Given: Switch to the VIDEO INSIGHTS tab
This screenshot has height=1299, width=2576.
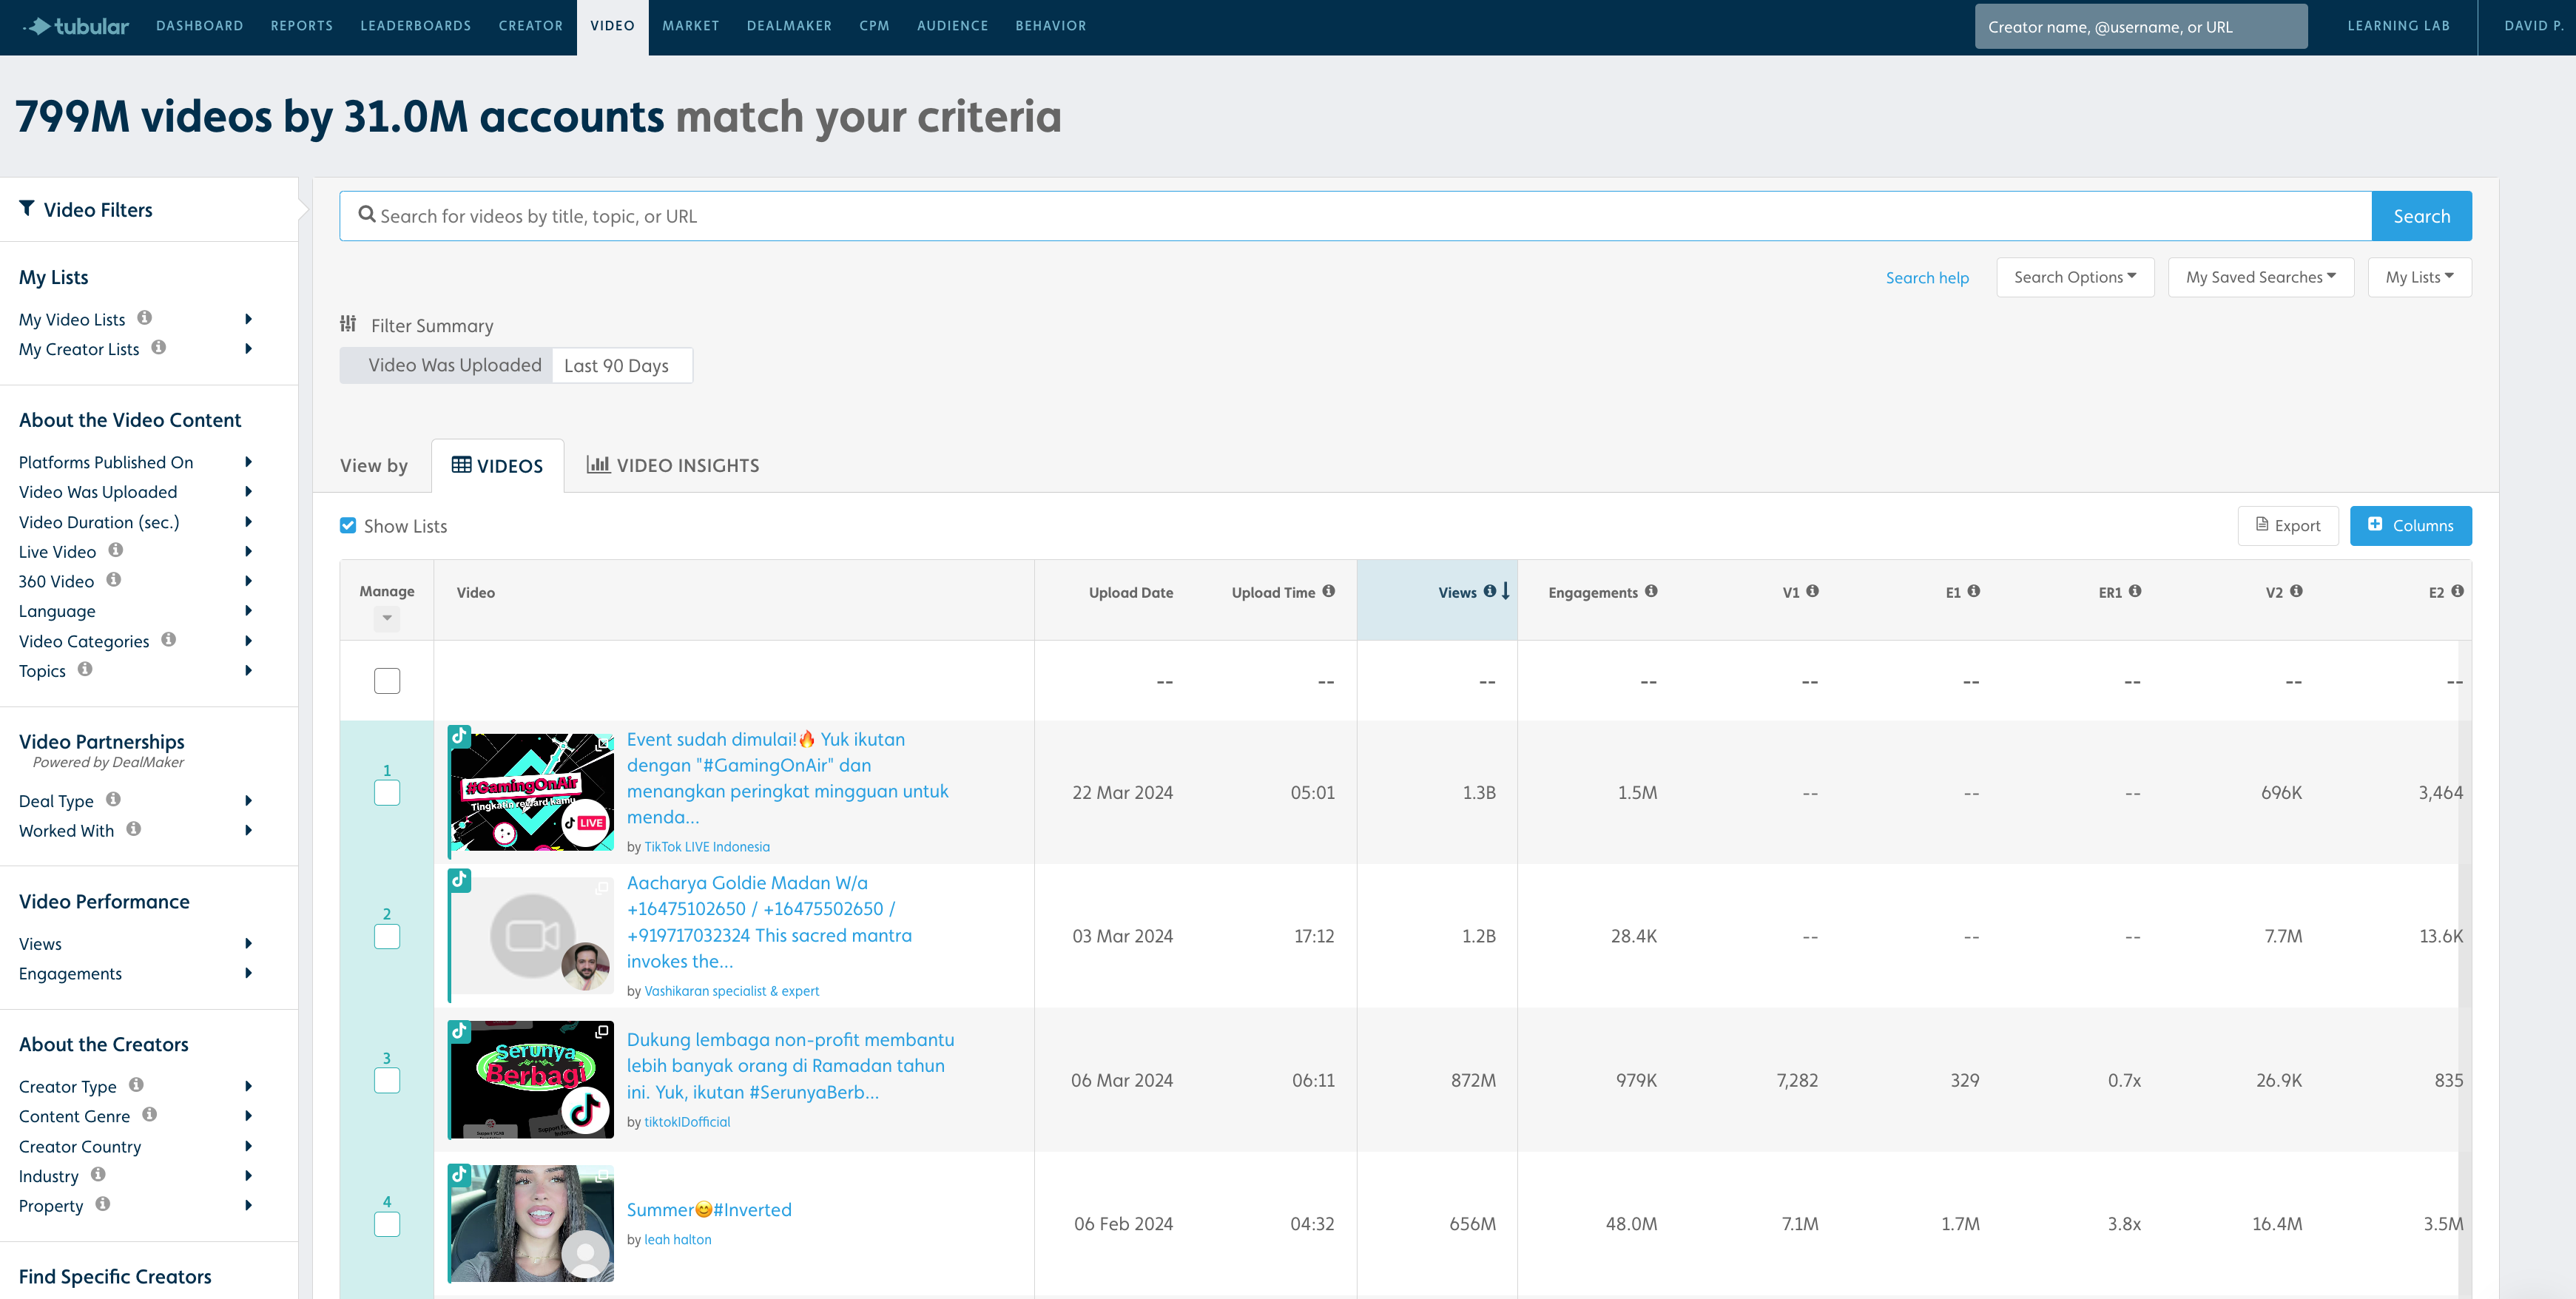Looking at the screenshot, I should click(673, 465).
